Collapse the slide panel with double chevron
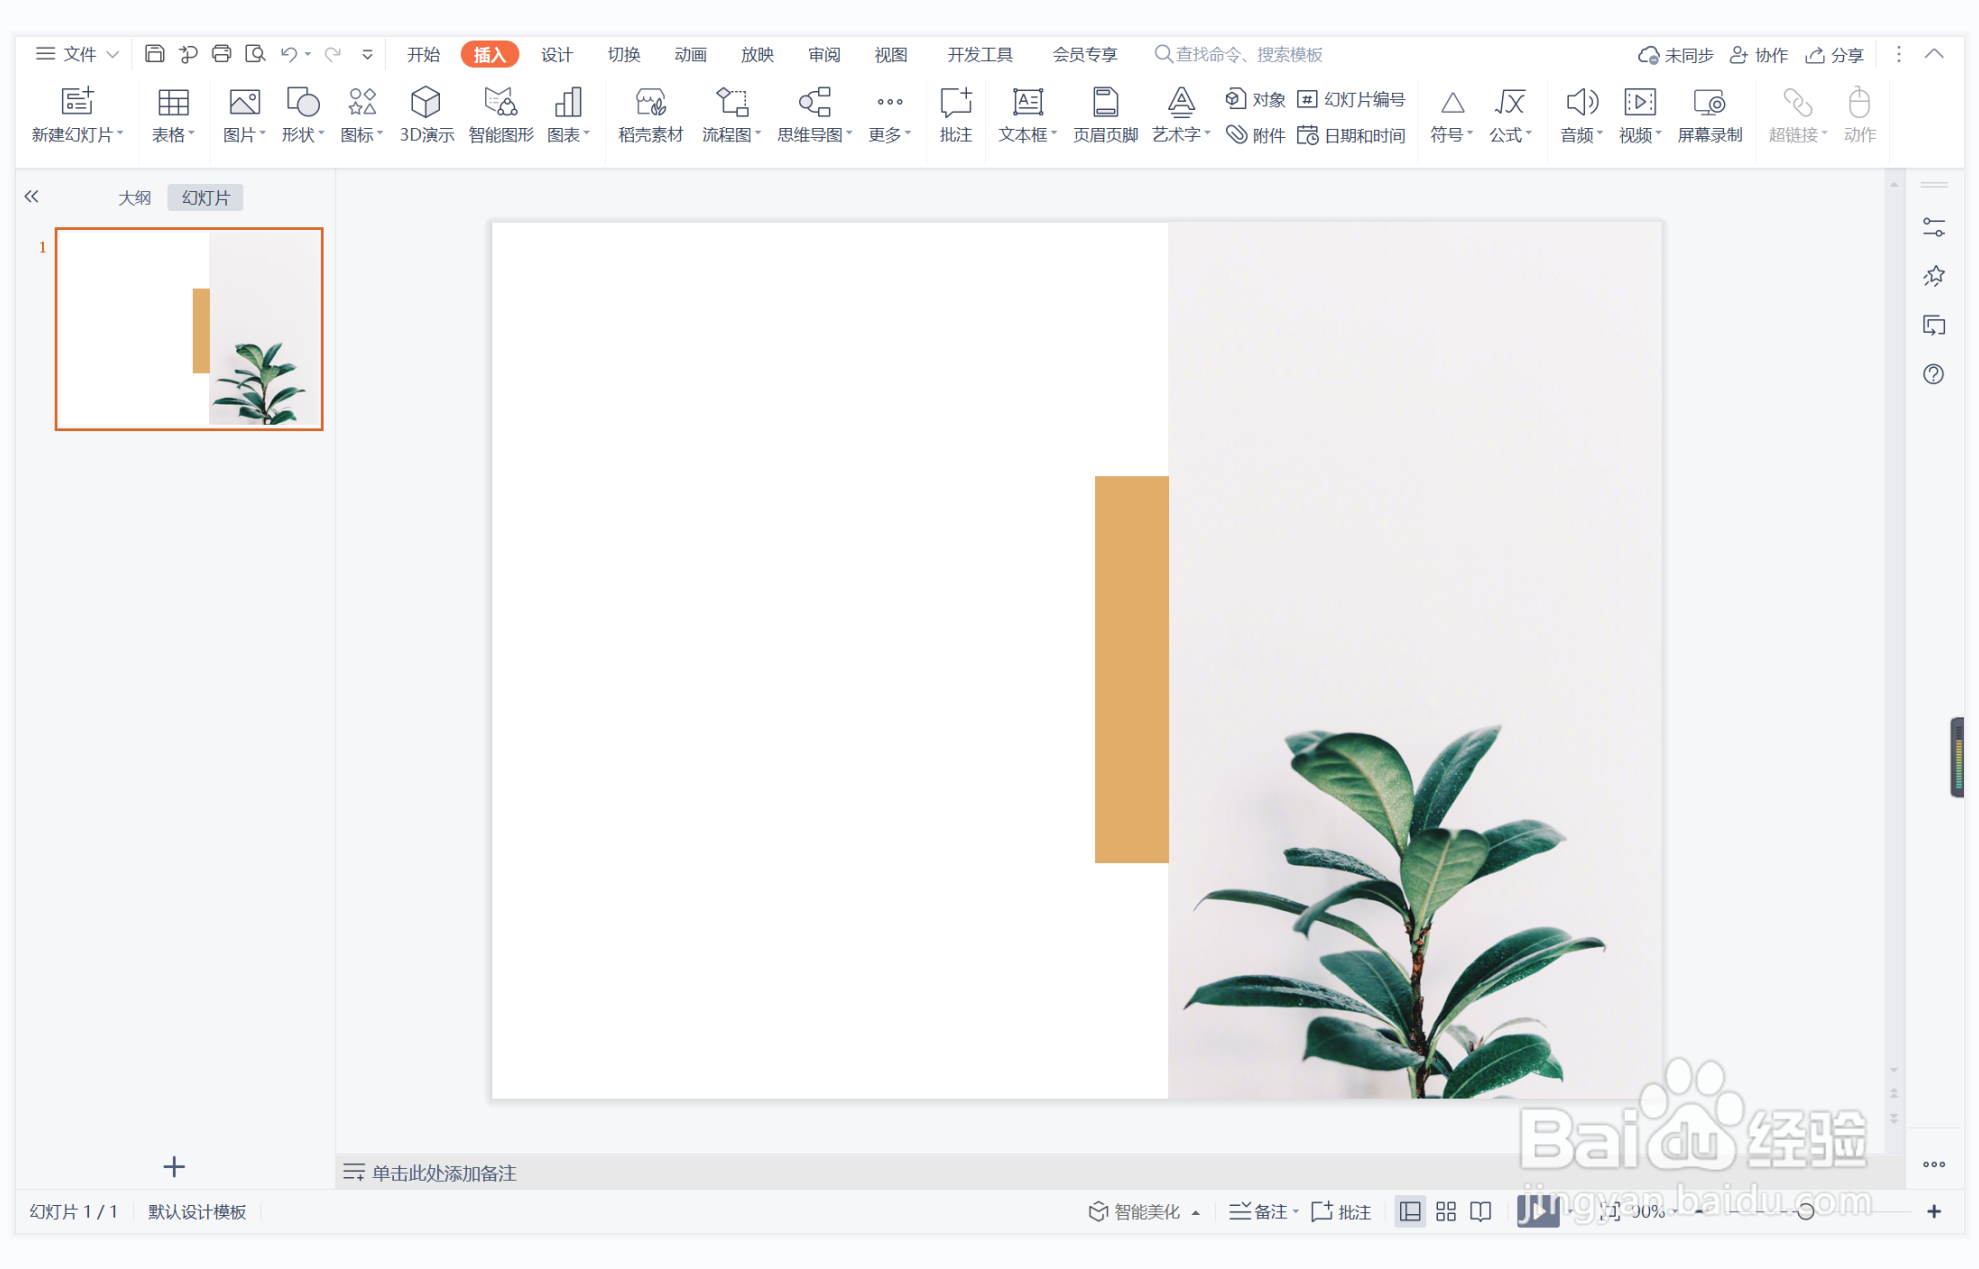The height and width of the screenshot is (1269, 1979). click(31, 196)
